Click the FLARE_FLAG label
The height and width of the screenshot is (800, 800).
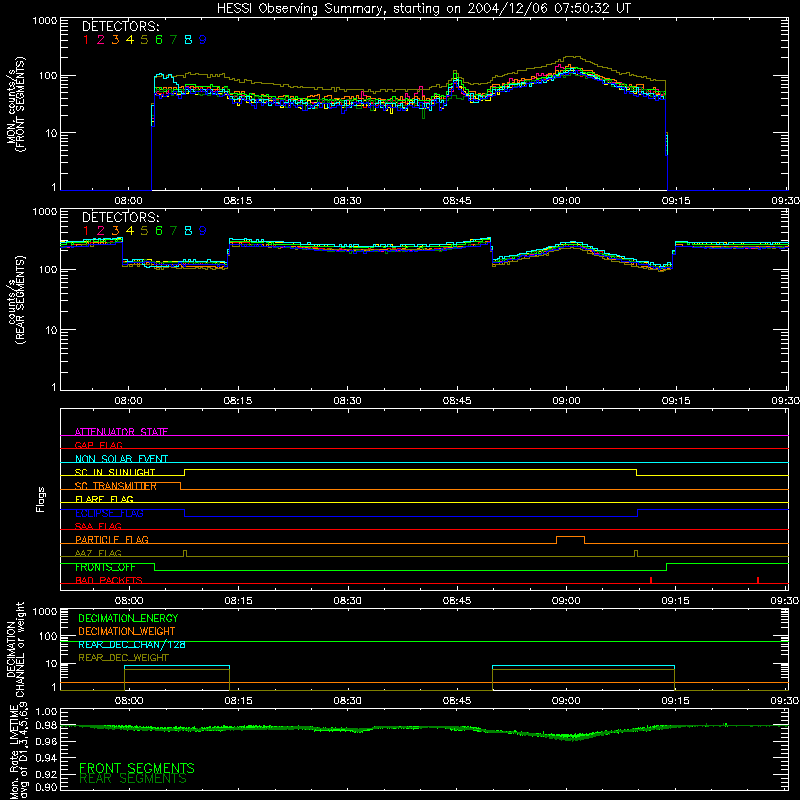click(104, 499)
